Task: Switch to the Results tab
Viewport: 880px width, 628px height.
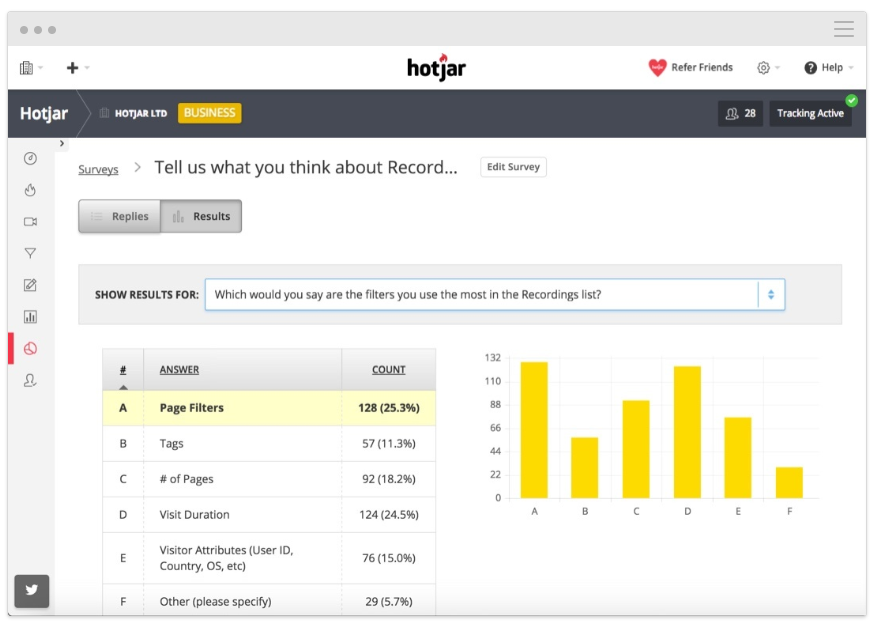Action: pyautogui.click(x=201, y=216)
